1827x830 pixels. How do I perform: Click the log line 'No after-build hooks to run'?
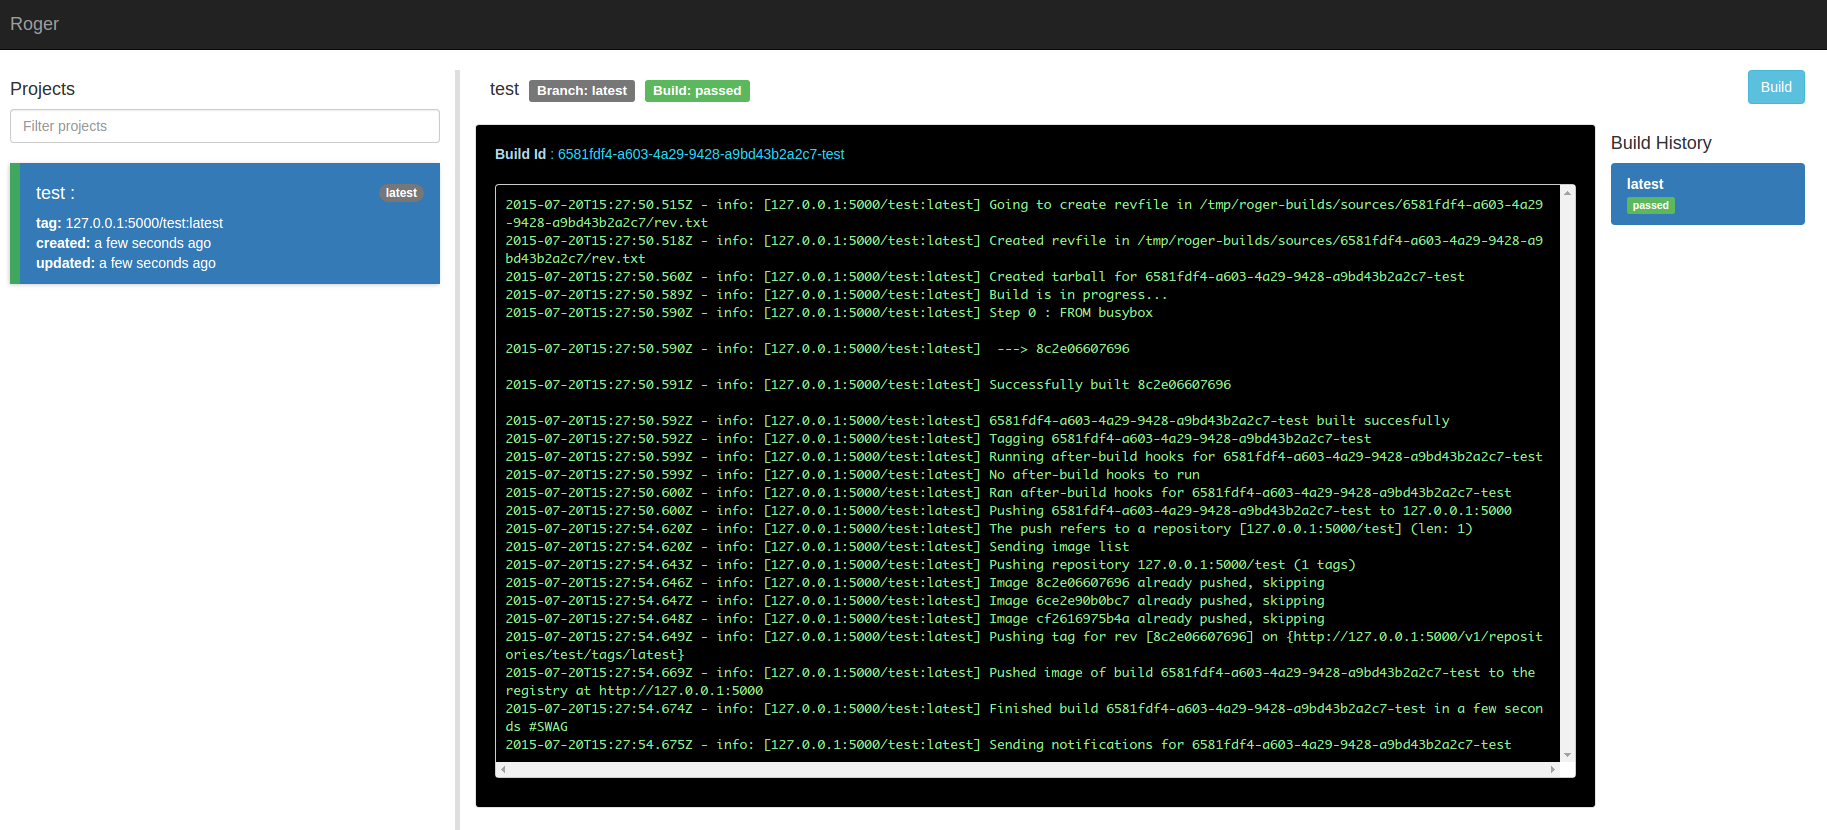[x=852, y=475]
